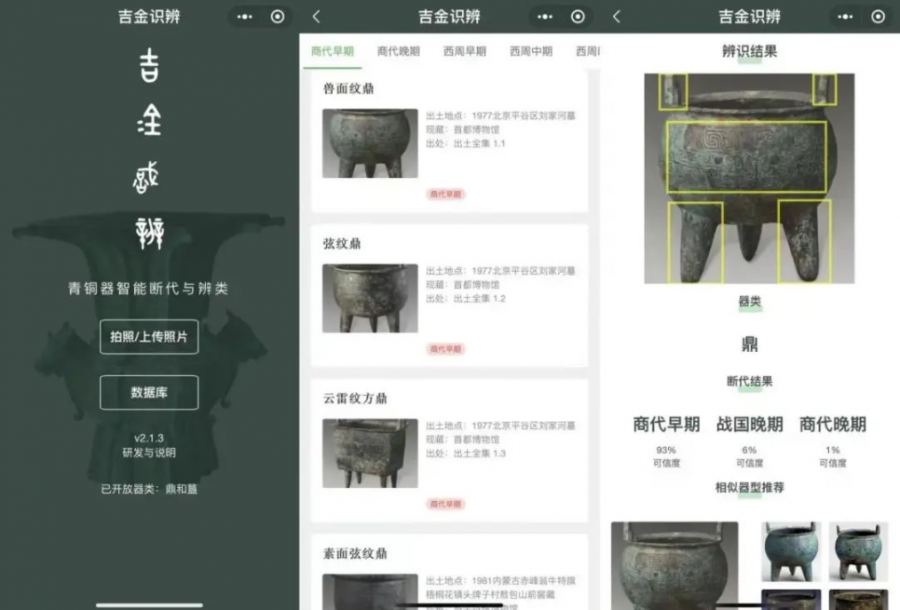Select the 商代早期 93% dating result
Image resolution: width=900 pixels, height=610 pixels.
tap(666, 441)
